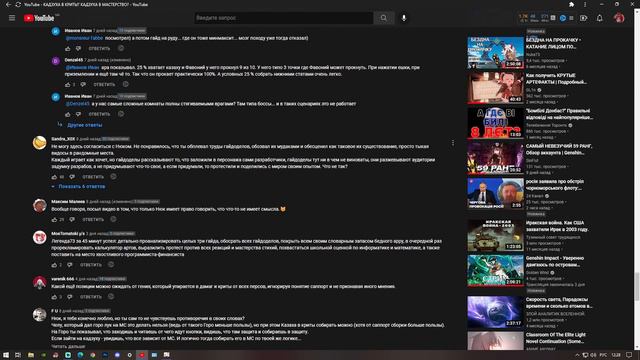The height and width of the screenshot is (360, 640).
Task: Go to YouTube home via the logo
Action: [39, 18]
